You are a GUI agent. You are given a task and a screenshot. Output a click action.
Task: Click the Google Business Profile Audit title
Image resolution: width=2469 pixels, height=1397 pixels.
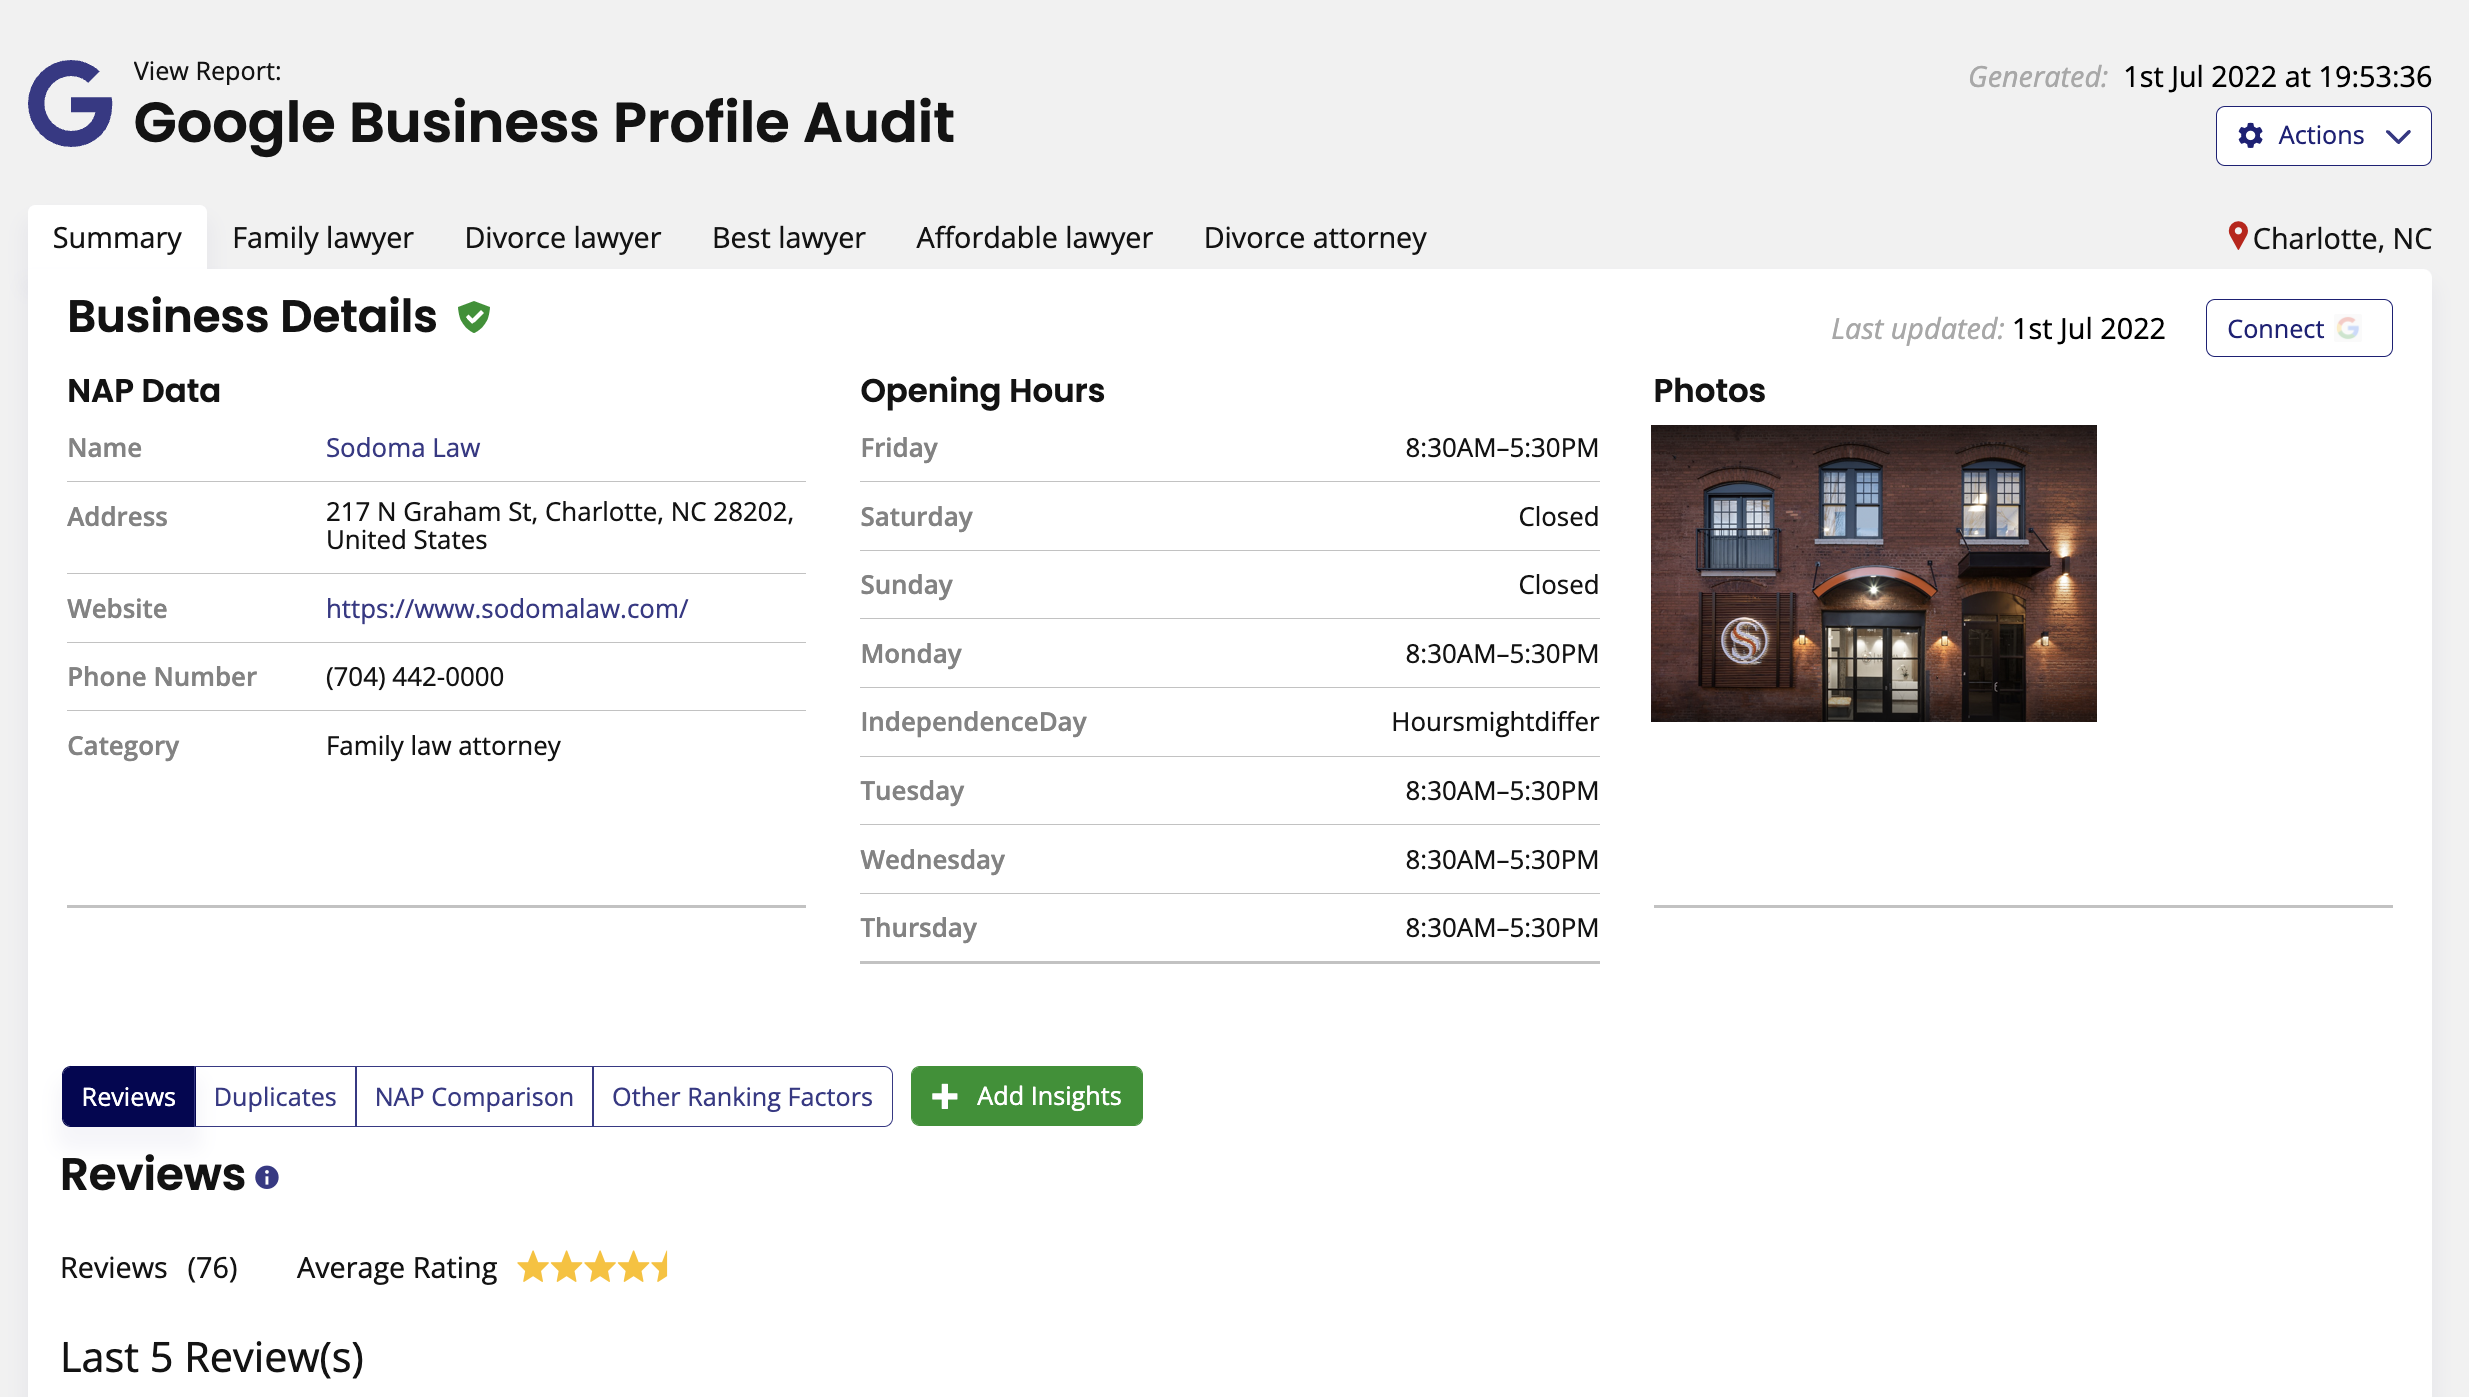tap(544, 123)
